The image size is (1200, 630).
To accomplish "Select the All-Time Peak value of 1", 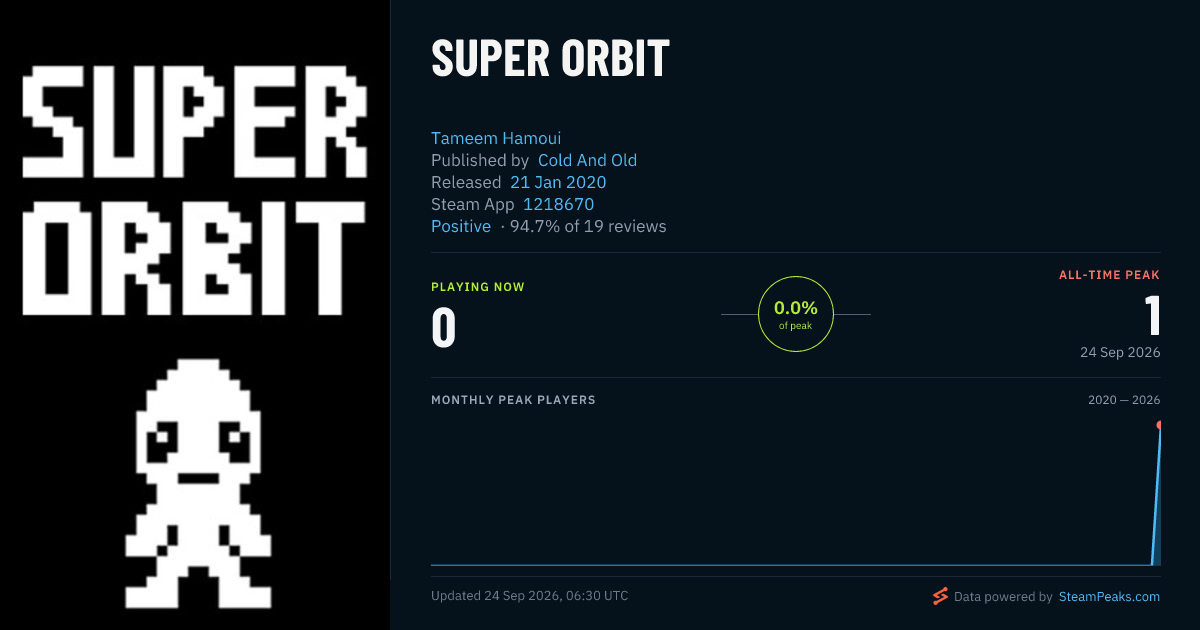I will [1152, 315].
